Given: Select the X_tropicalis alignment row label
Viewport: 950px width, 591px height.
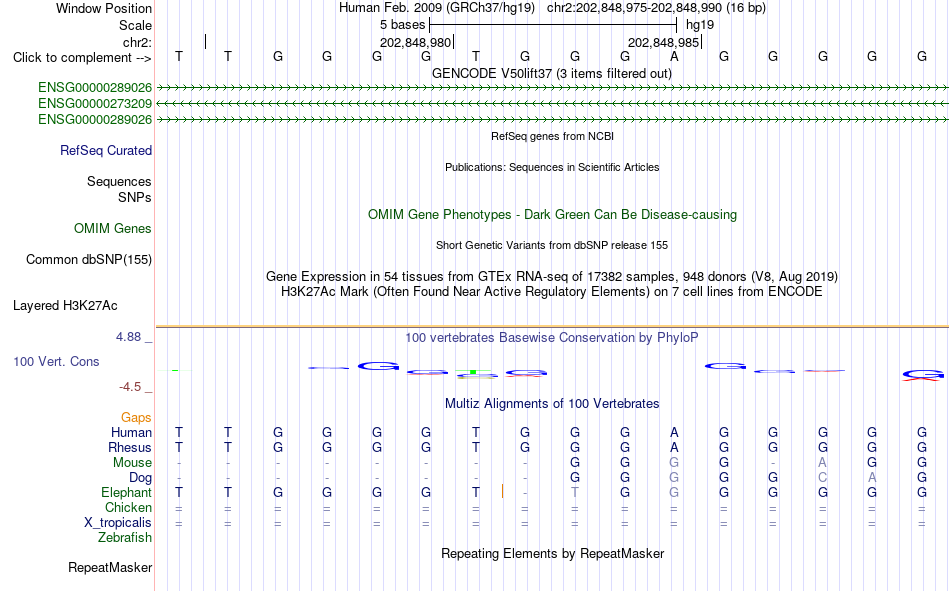Looking at the screenshot, I should (118, 523).
